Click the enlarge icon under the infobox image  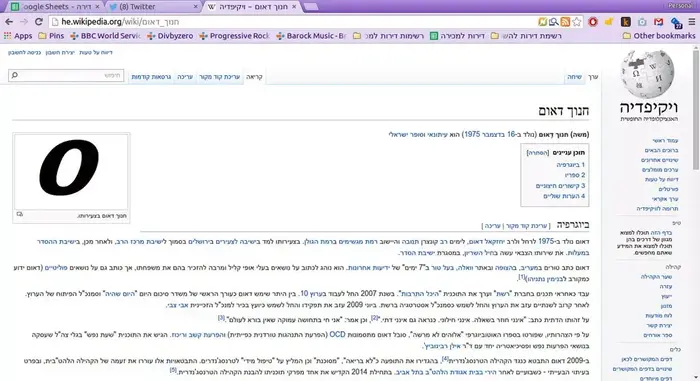pos(20,214)
